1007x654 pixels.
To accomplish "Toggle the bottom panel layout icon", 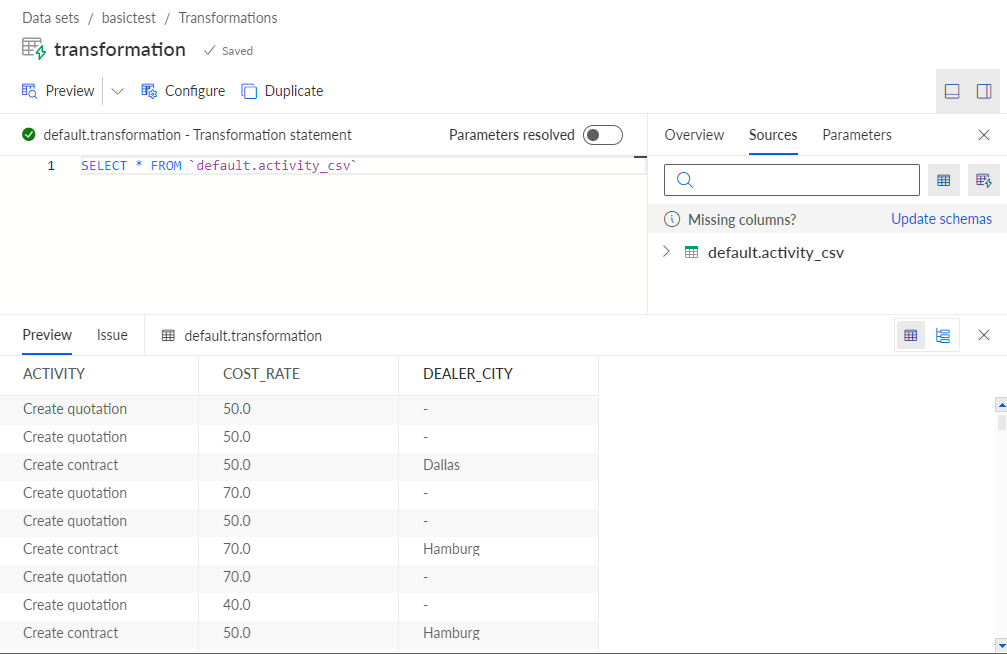I will [952, 91].
